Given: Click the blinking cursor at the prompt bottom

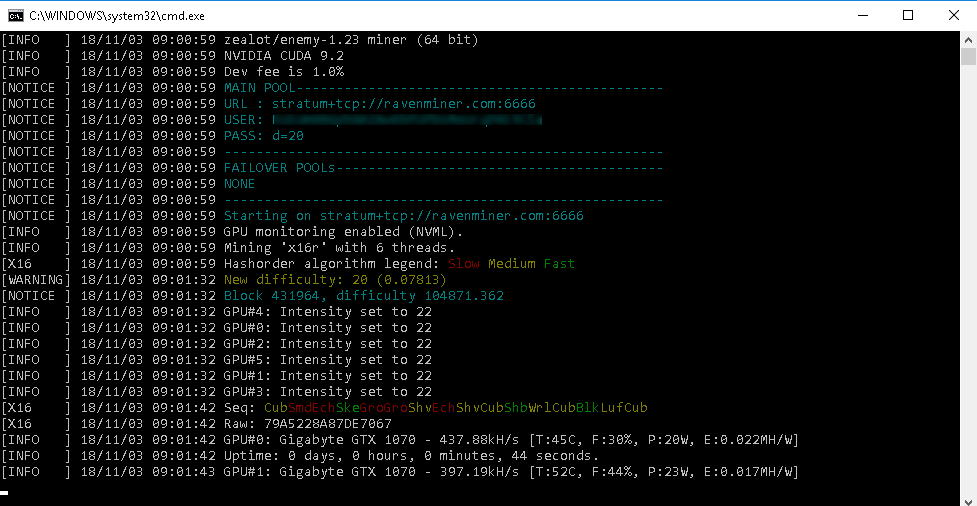Looking at the screenshot, I should 5,493.
